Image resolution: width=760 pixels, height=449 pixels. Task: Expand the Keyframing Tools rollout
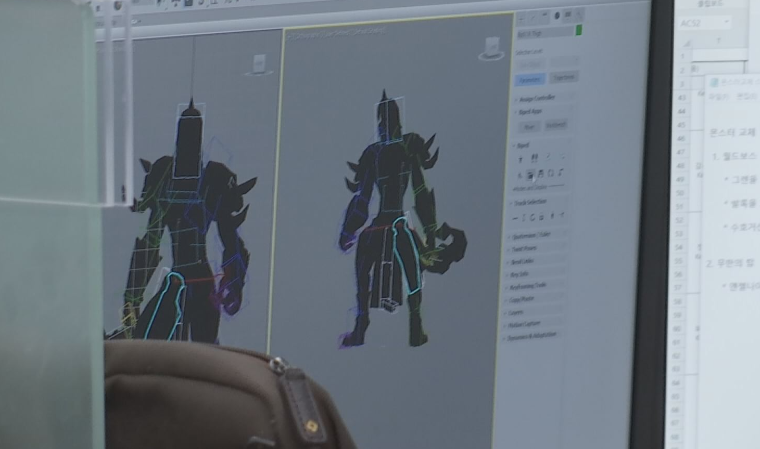point(528,286)
